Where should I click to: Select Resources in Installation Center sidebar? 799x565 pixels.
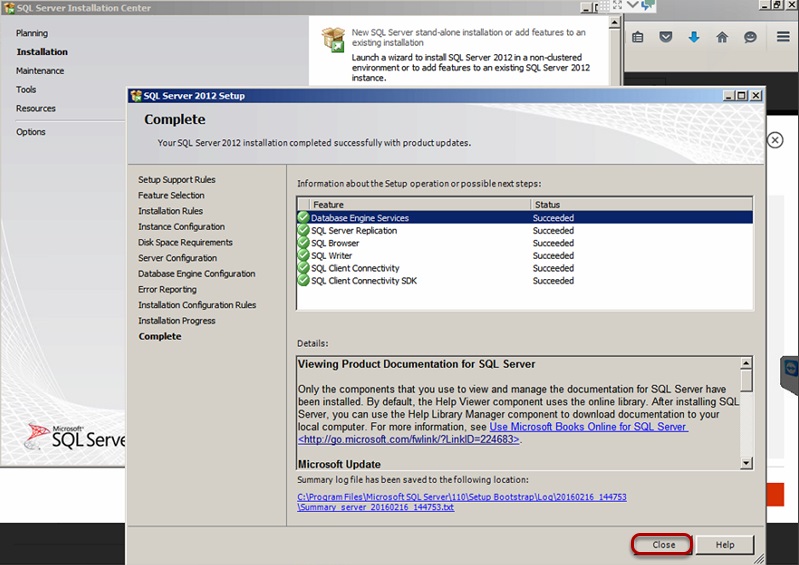click(35, 109)
